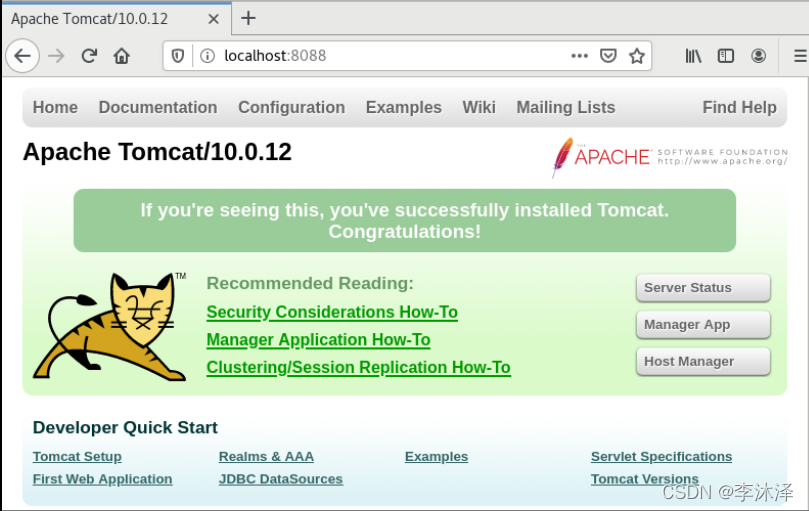Viewport: 809px width, 511px height.
Task: Open the Firefox account avatar icon
Action: click(758, 56)
